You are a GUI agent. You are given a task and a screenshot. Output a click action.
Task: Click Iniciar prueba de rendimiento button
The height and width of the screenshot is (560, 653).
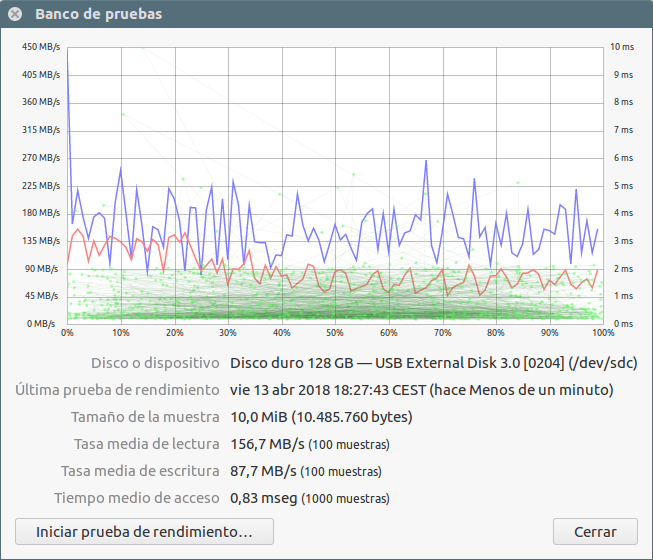pos(144,532)
